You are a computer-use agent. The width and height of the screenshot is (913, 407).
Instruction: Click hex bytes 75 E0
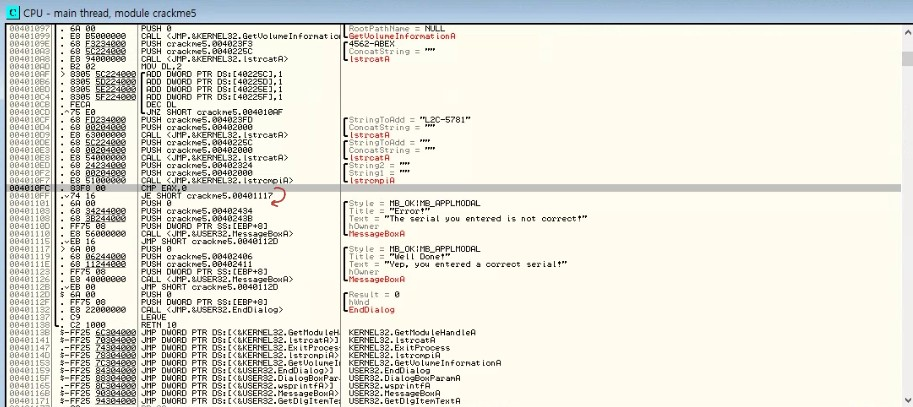coord(82,112)
